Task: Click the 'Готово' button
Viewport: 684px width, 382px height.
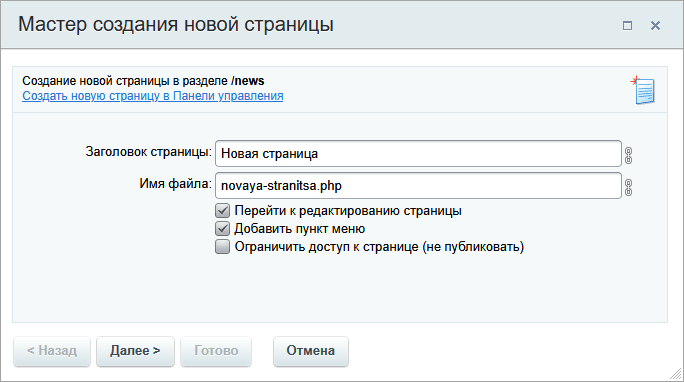Action: pyautogui.click(x=216, y=351)
